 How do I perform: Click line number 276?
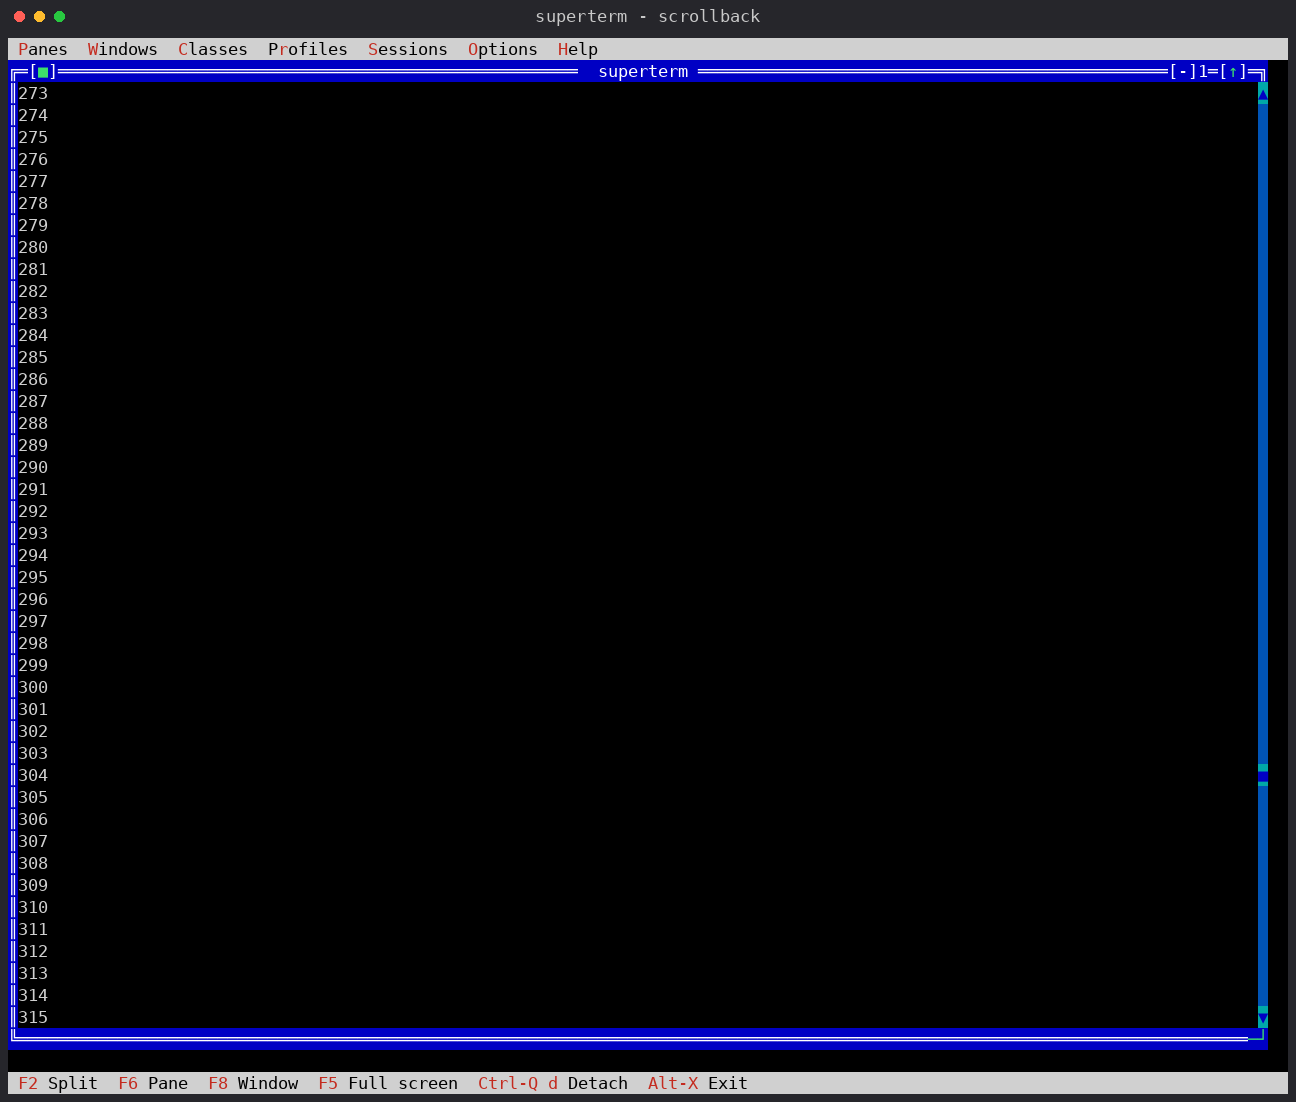coord(33,159)
